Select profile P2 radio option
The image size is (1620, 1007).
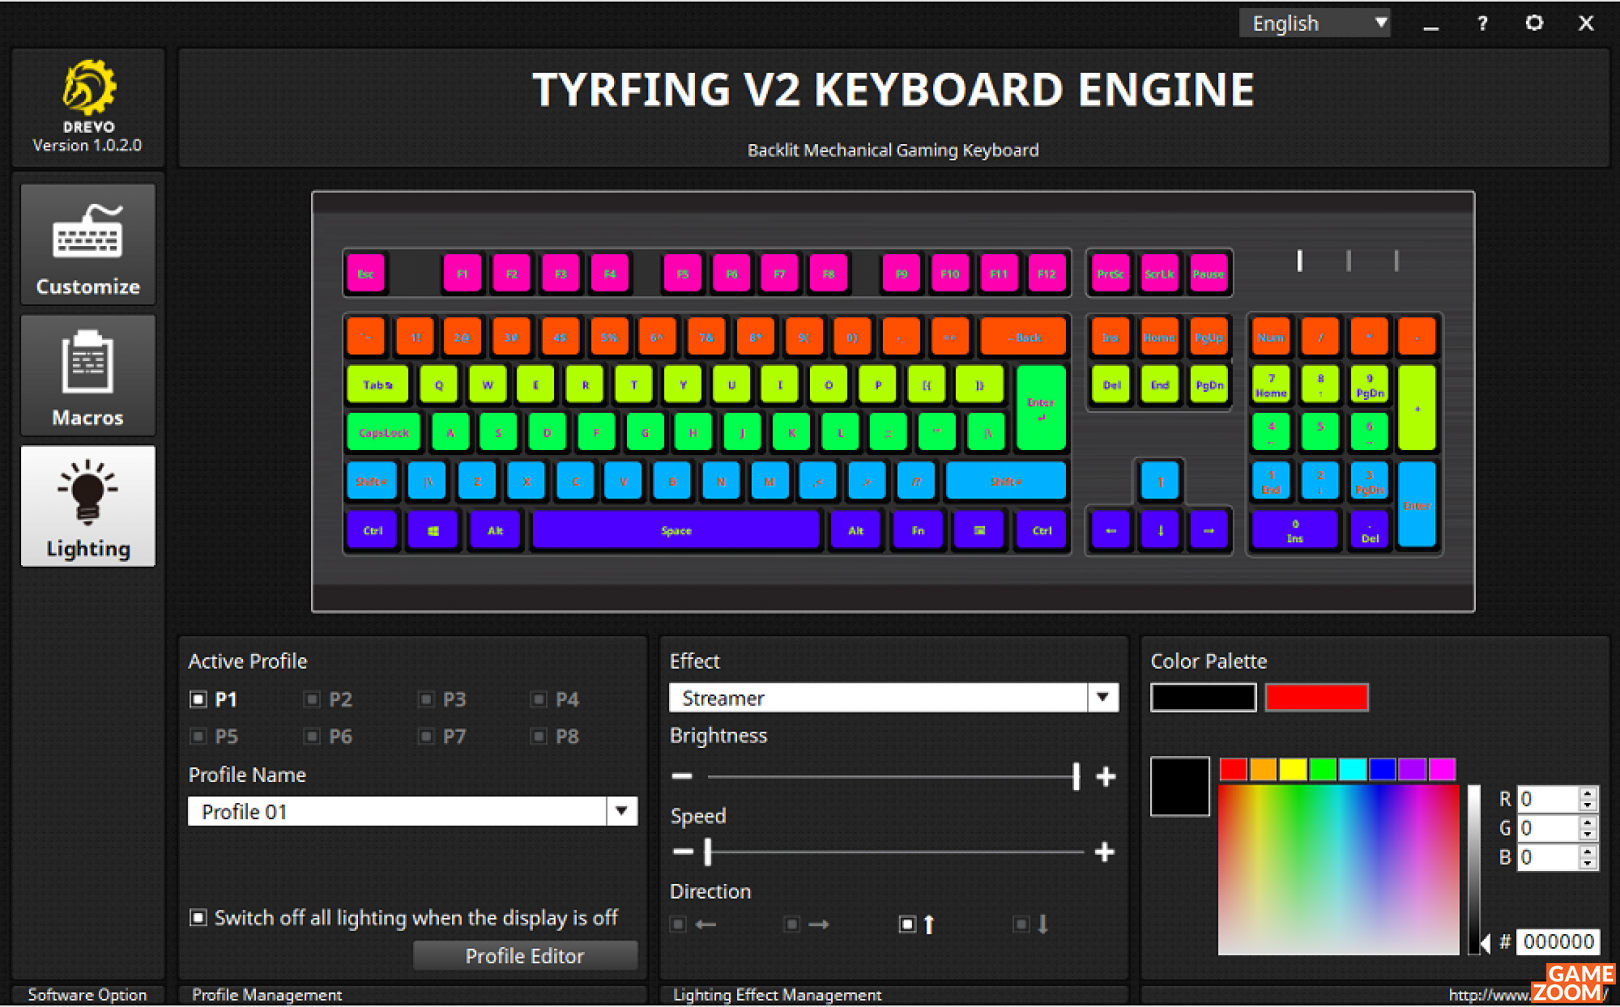(312, 699)
